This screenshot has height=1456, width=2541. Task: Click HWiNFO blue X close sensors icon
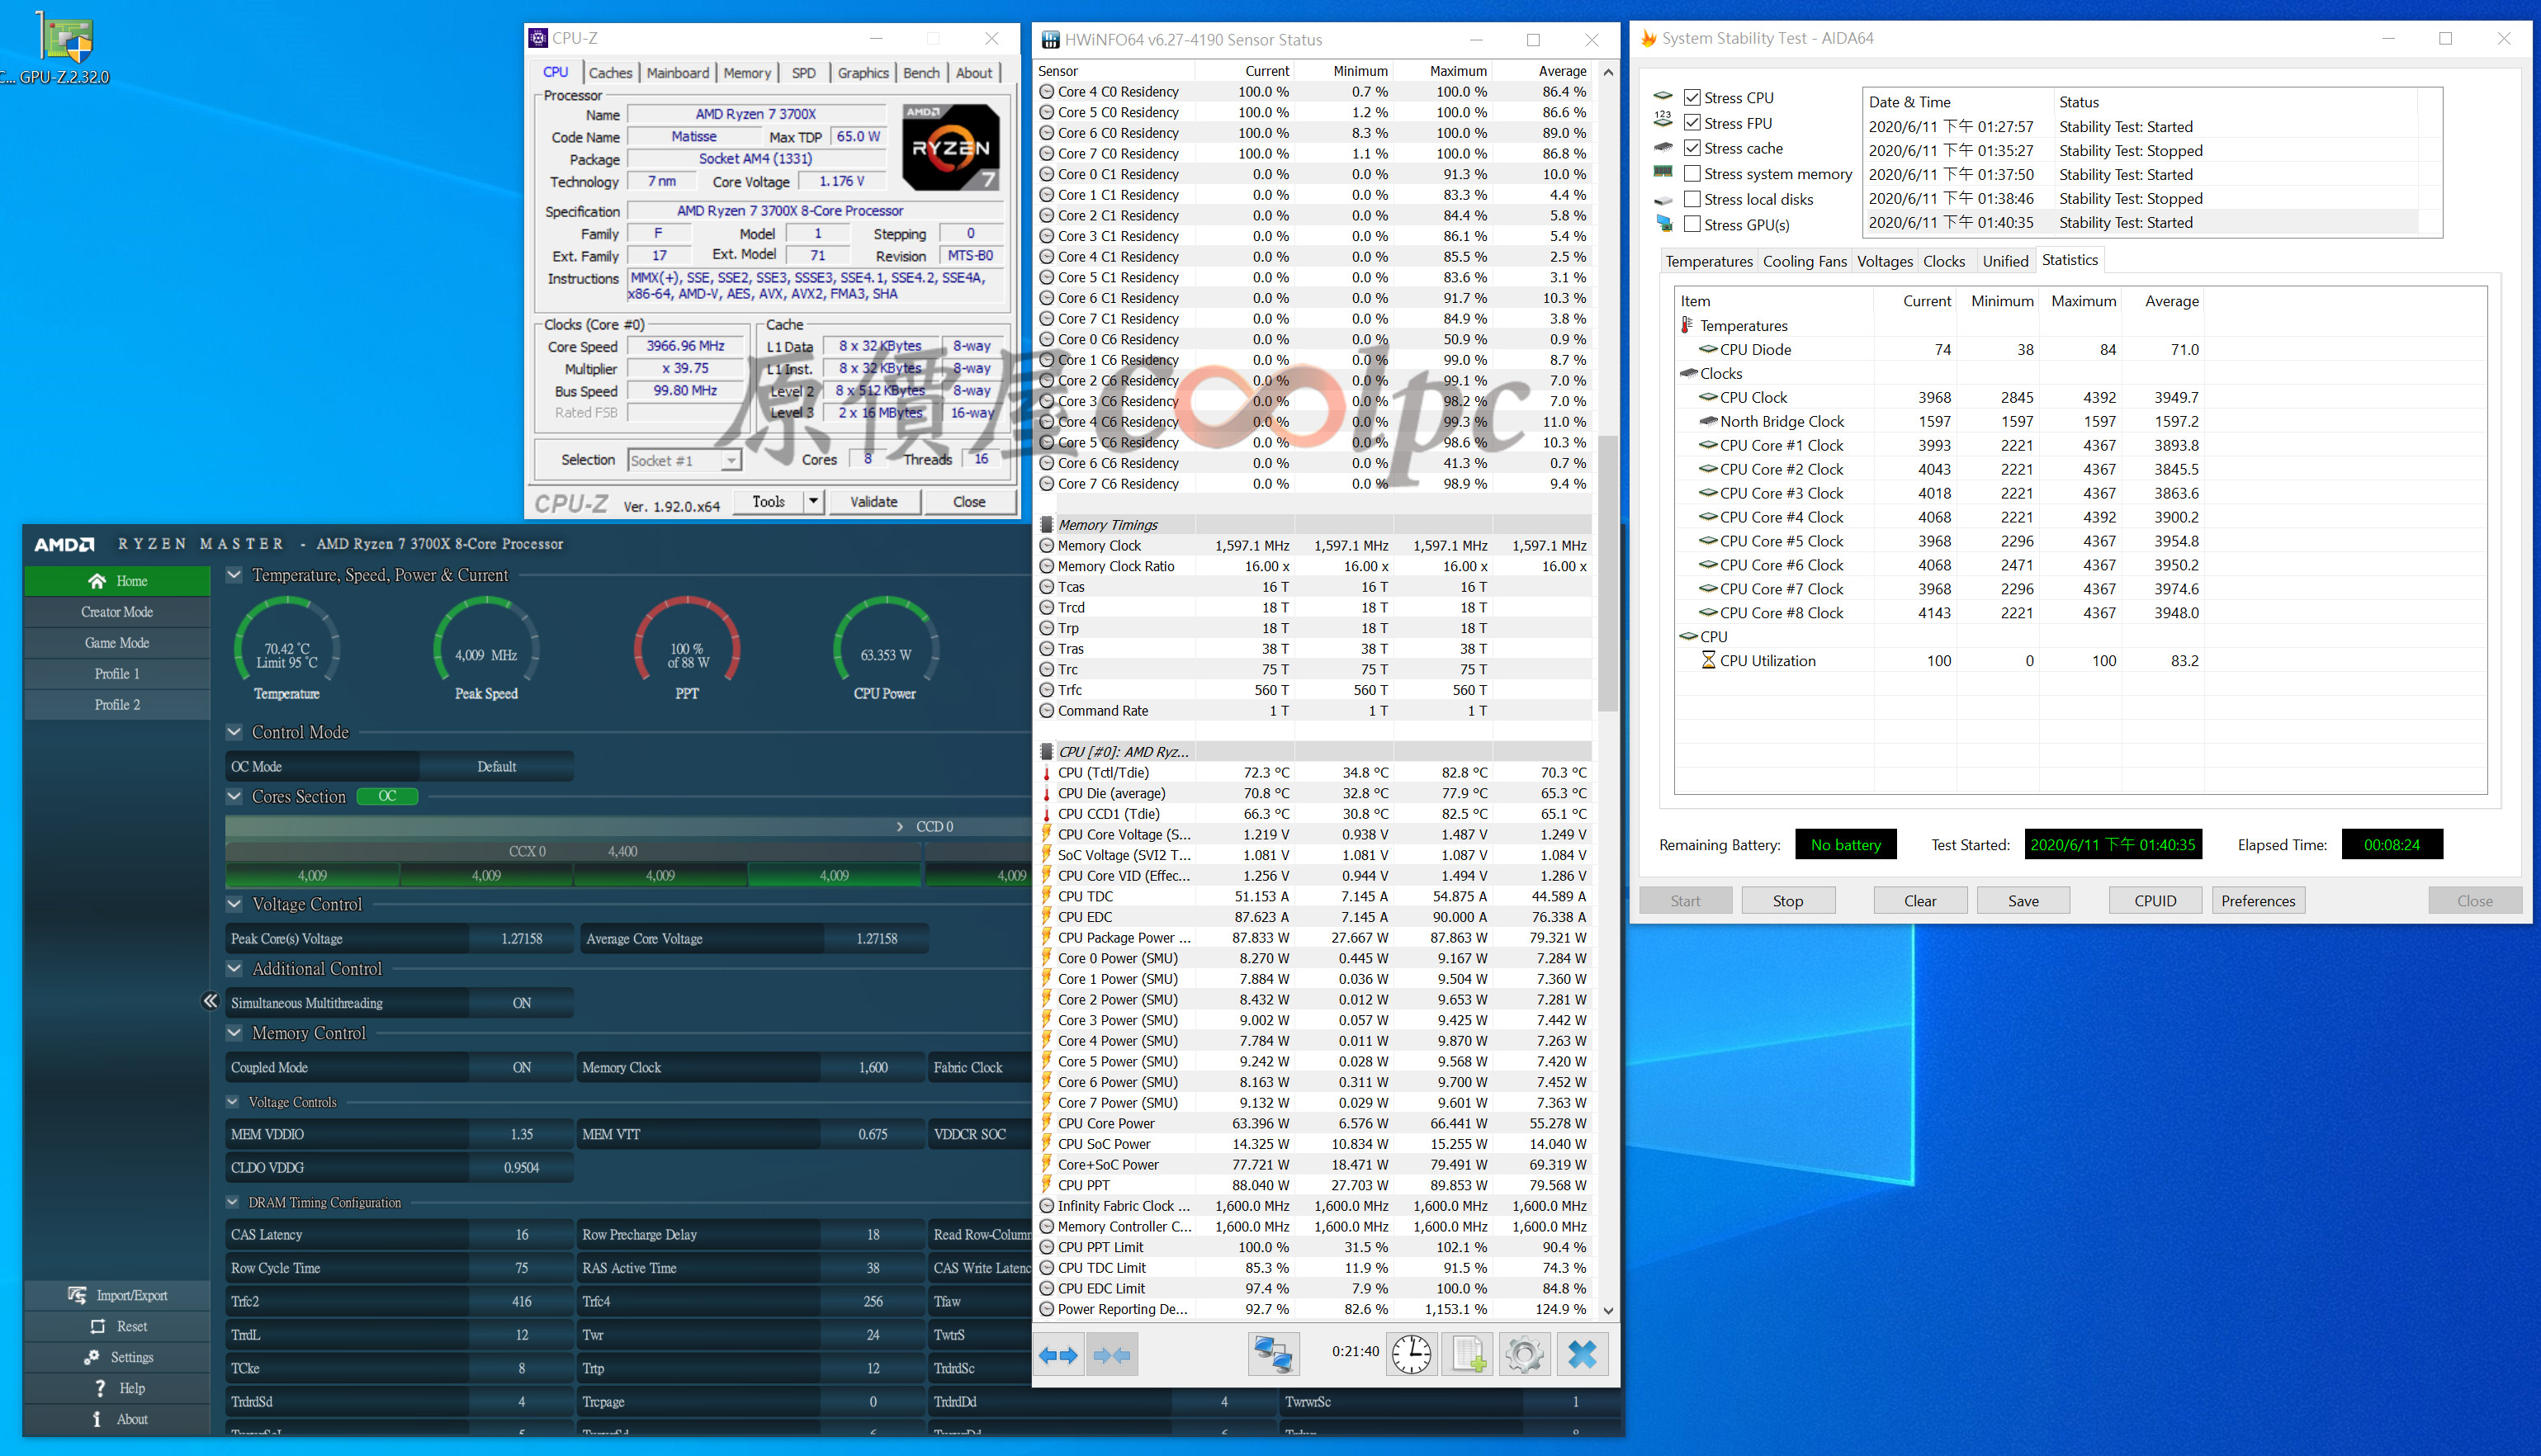pyautogui.click(x=1582, y=1355)
